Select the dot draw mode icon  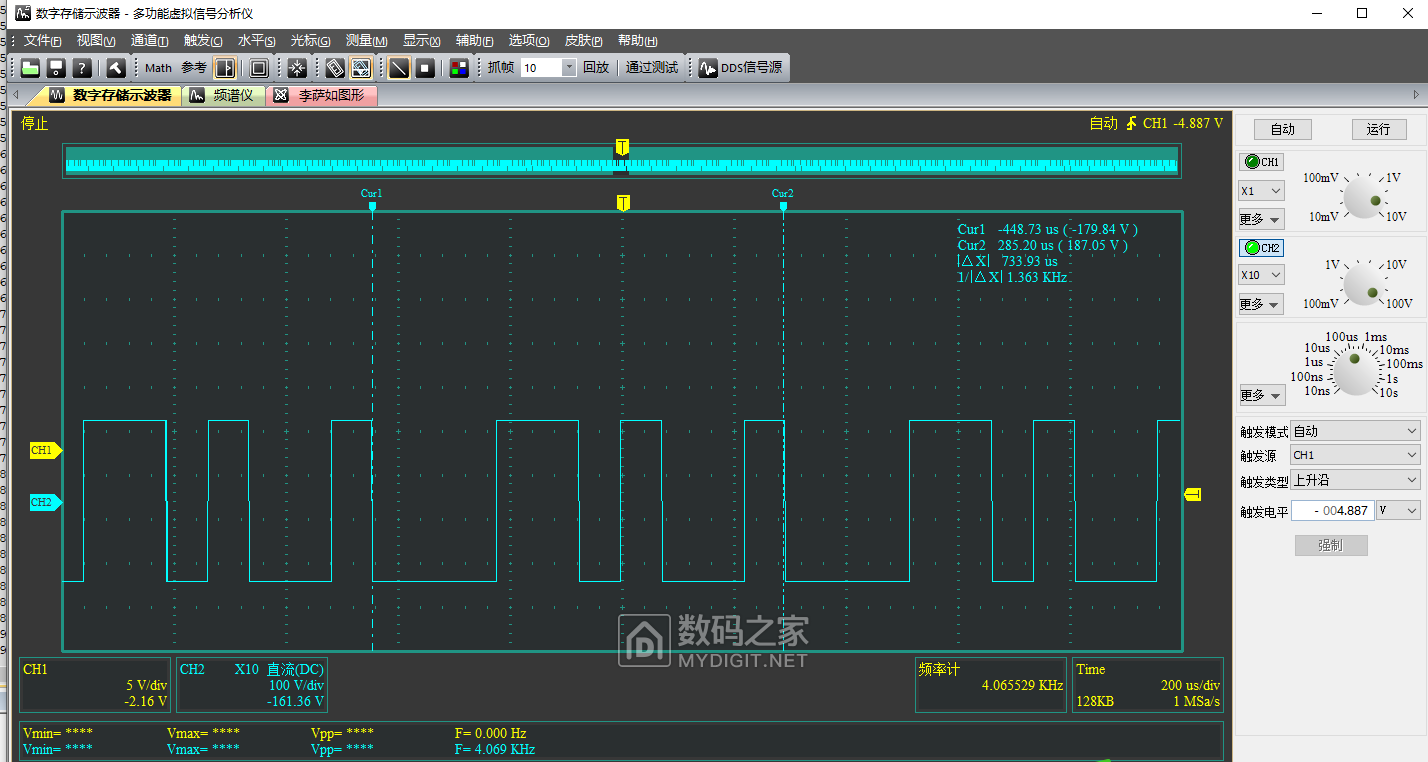click(x=425, y=68)
